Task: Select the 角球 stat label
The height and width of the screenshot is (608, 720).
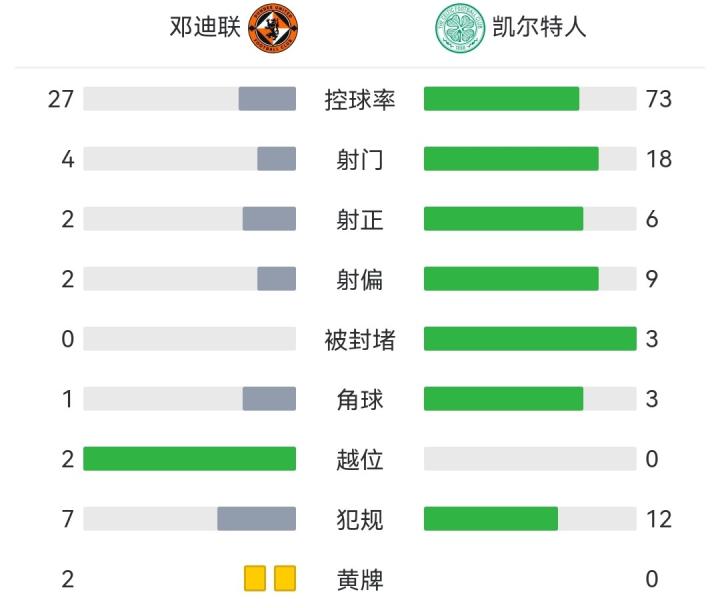Action: 360,400
